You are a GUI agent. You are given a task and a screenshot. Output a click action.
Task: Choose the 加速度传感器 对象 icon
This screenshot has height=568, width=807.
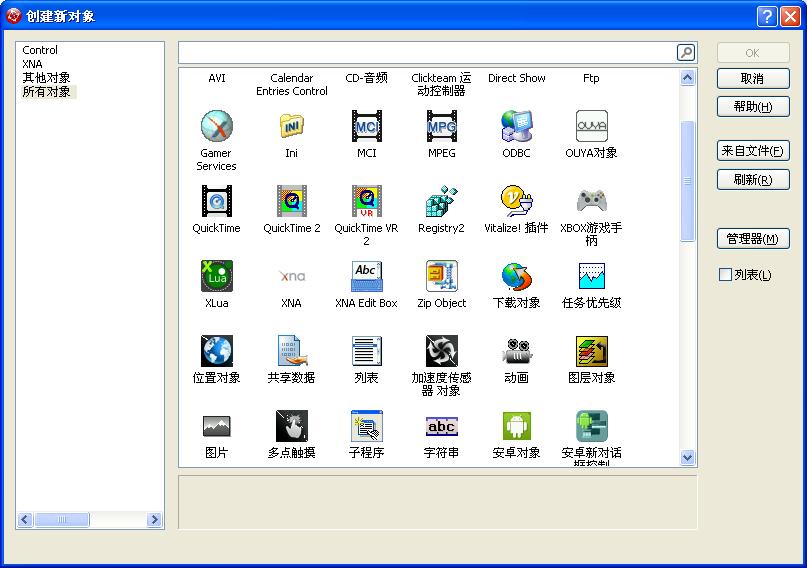coord(442,351)
